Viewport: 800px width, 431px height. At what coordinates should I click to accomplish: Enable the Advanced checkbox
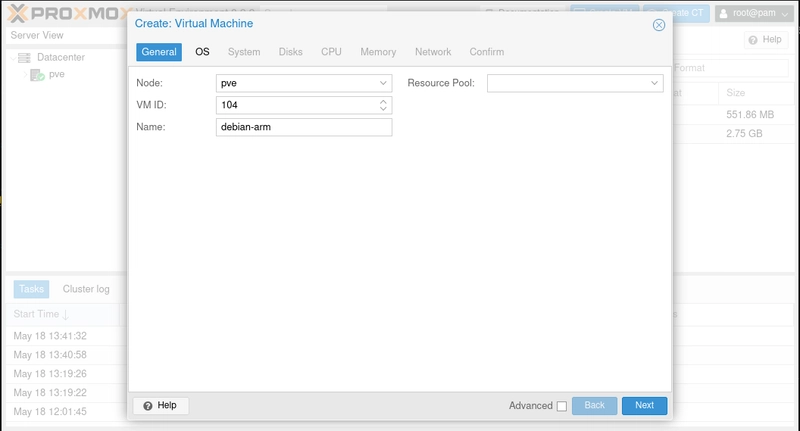(561, 406)
